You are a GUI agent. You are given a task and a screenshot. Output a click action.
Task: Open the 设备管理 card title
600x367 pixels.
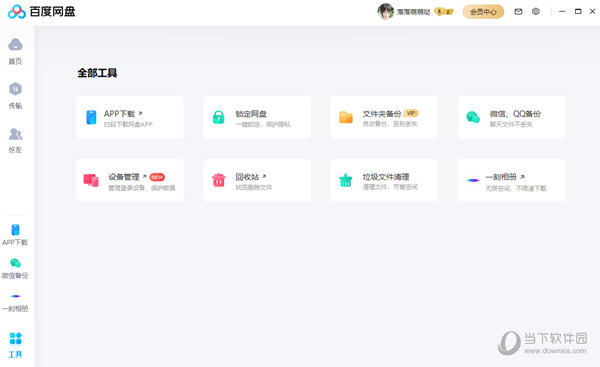124,177
